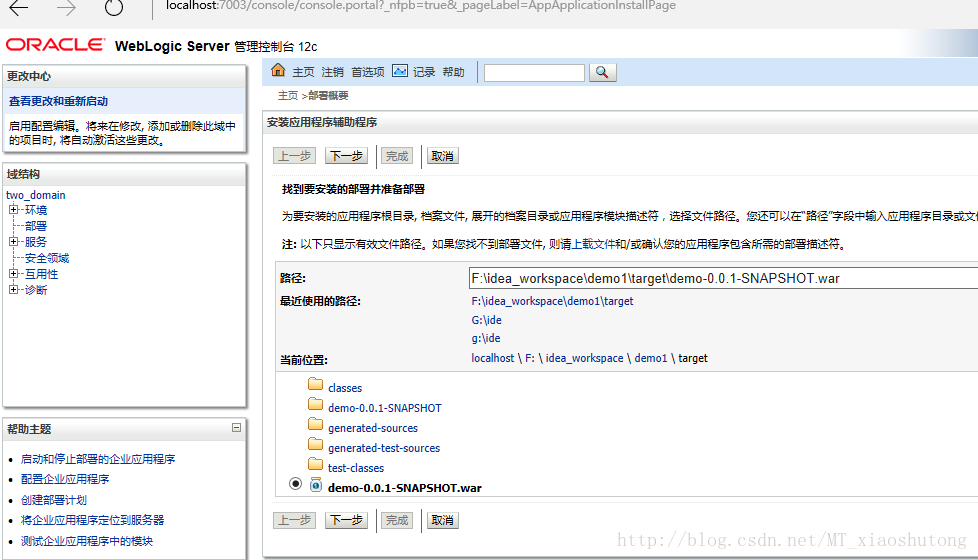Click the path input field
The height and width of the screenshot is (560, 978).
coord(724,278)
